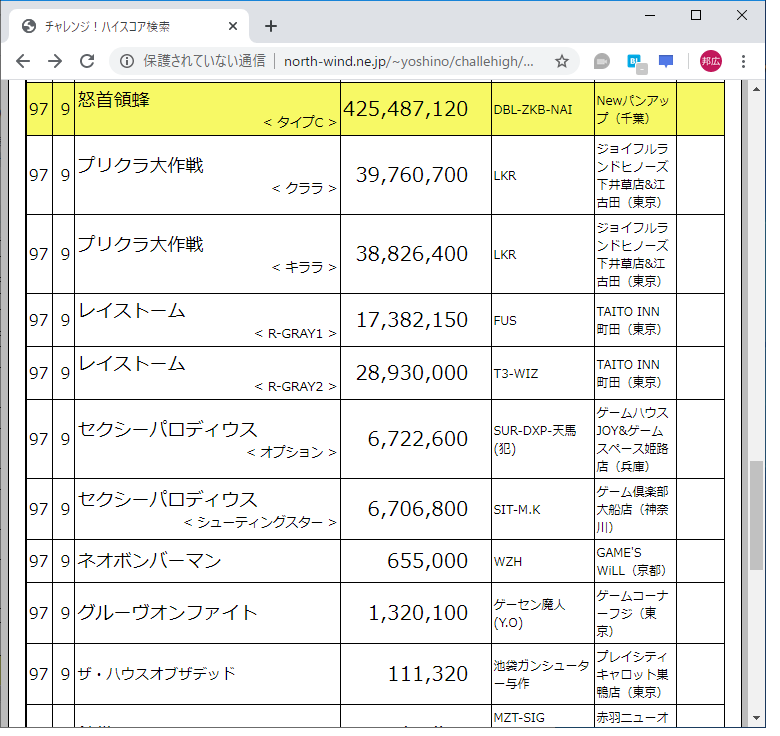Image resolution: width=780 pixels, height=736 pixels.
Task: Click セクシーパロディウス in the オプション row
Action: (x=168, y=429)
